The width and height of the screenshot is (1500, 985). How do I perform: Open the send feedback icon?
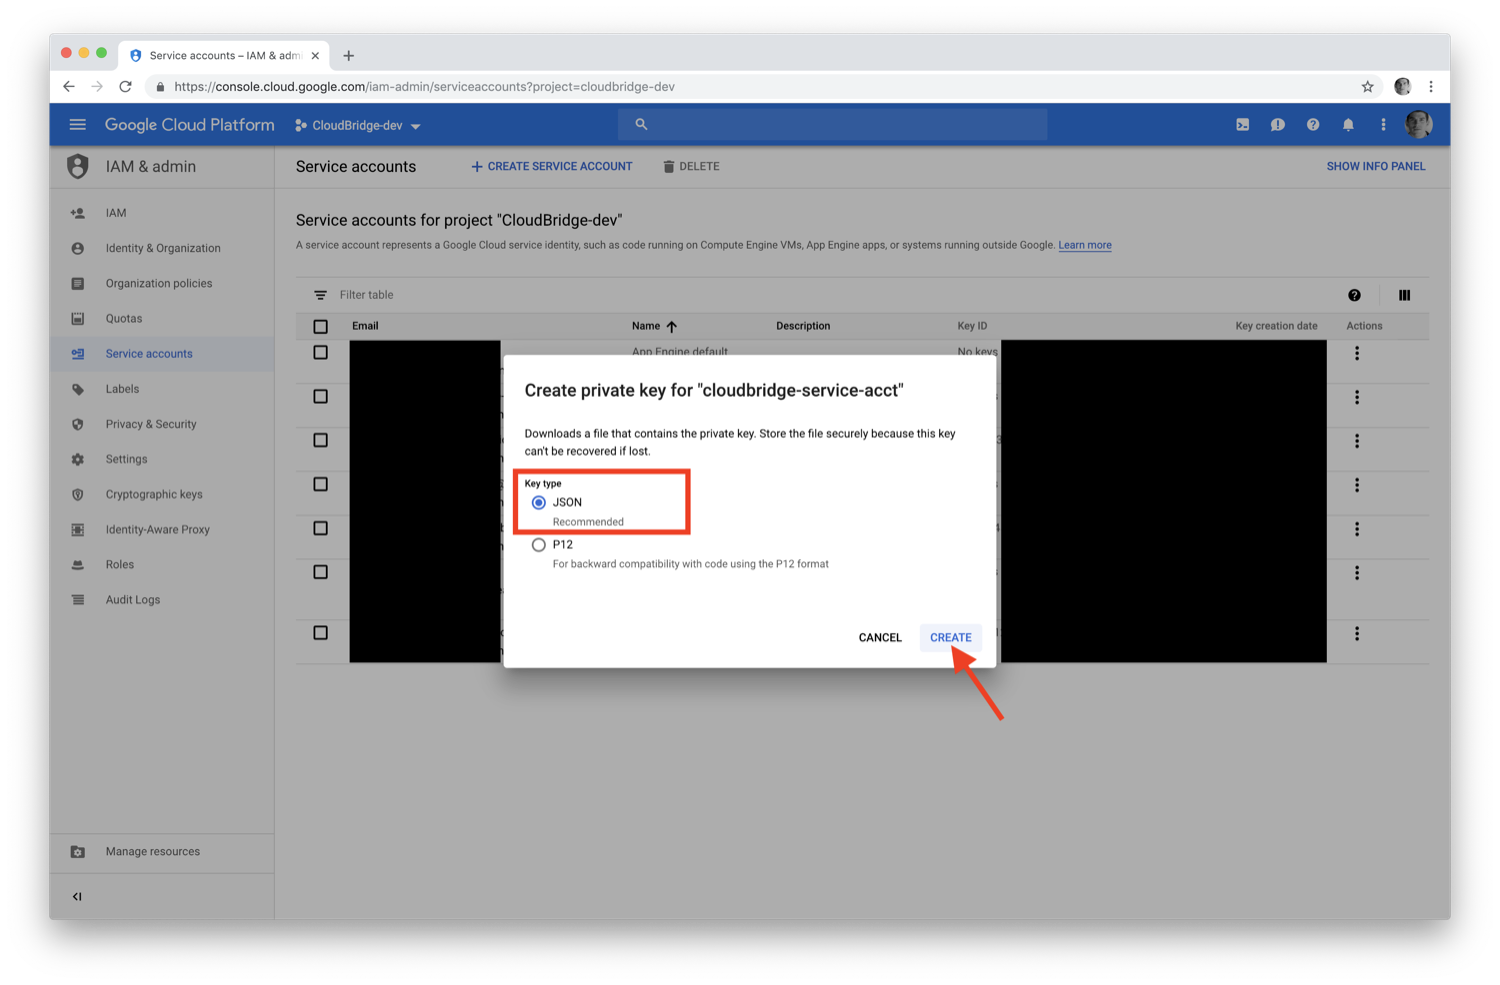(1277, 125)
